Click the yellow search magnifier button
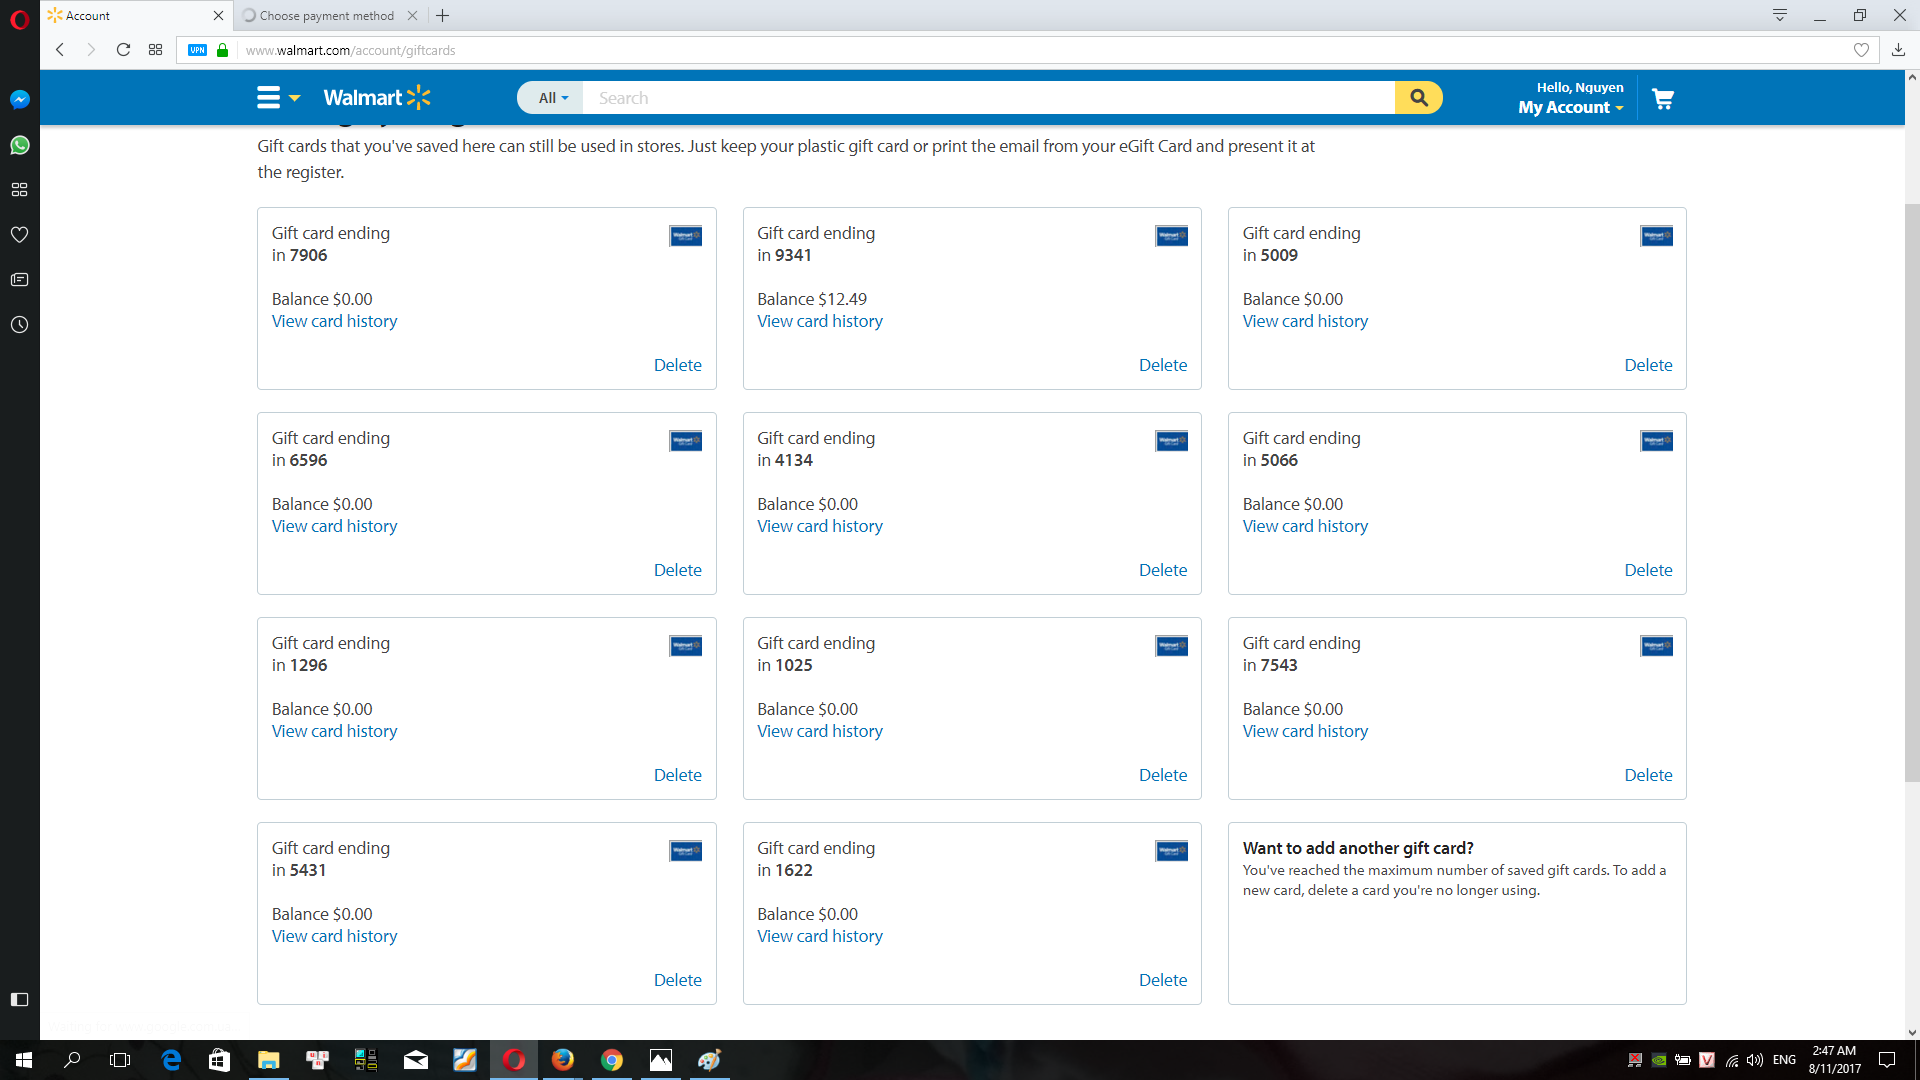This screenshot has height=1080, width=1920. 1418,98
